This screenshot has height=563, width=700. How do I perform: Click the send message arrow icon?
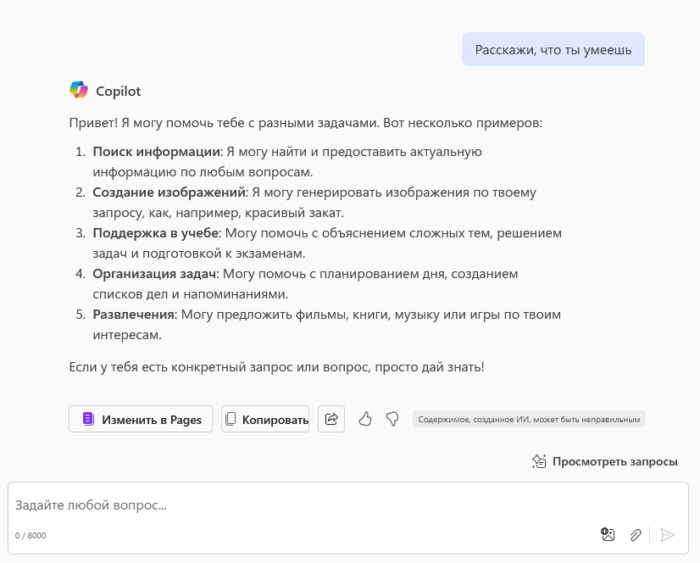667,534
